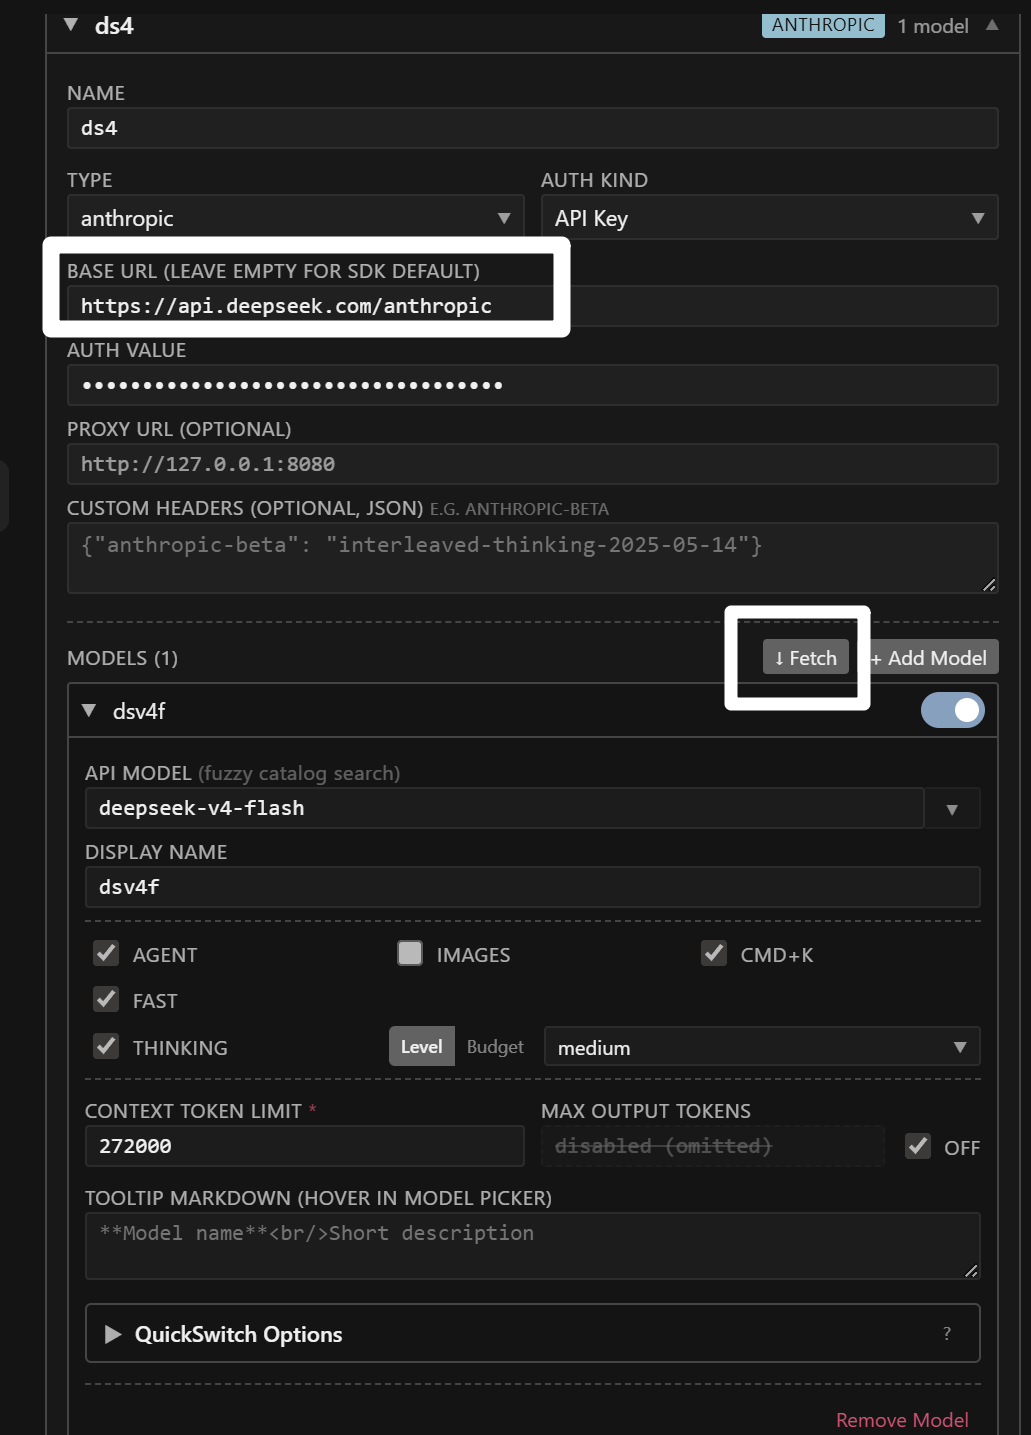
Task: Focus the masked AUTH VALUE field
Action: (x=532, y=385)
